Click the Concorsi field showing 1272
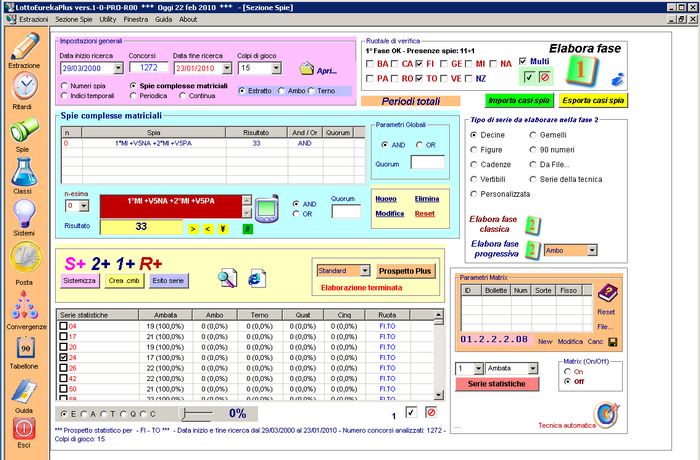 point(149,67)
